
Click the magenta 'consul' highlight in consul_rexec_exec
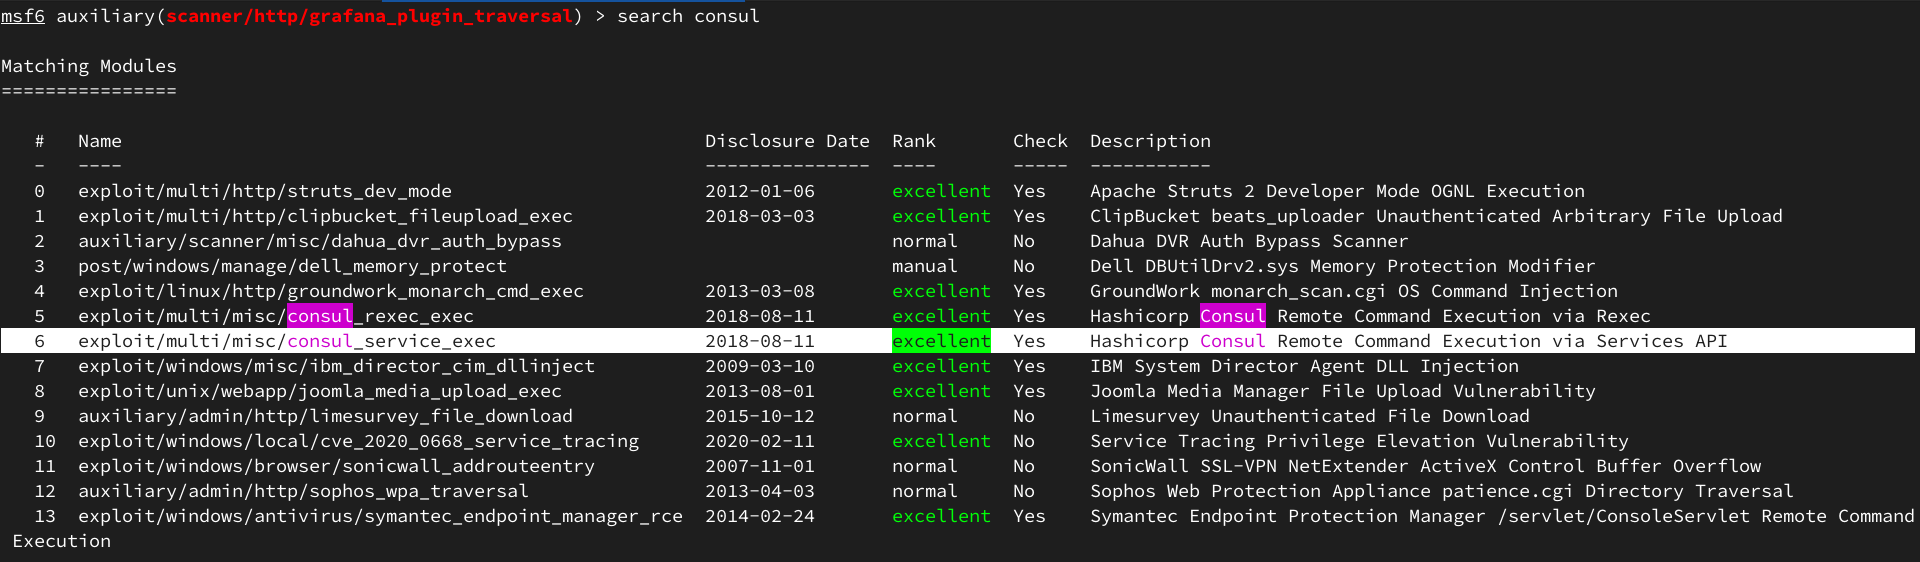[x=320, y=316]
